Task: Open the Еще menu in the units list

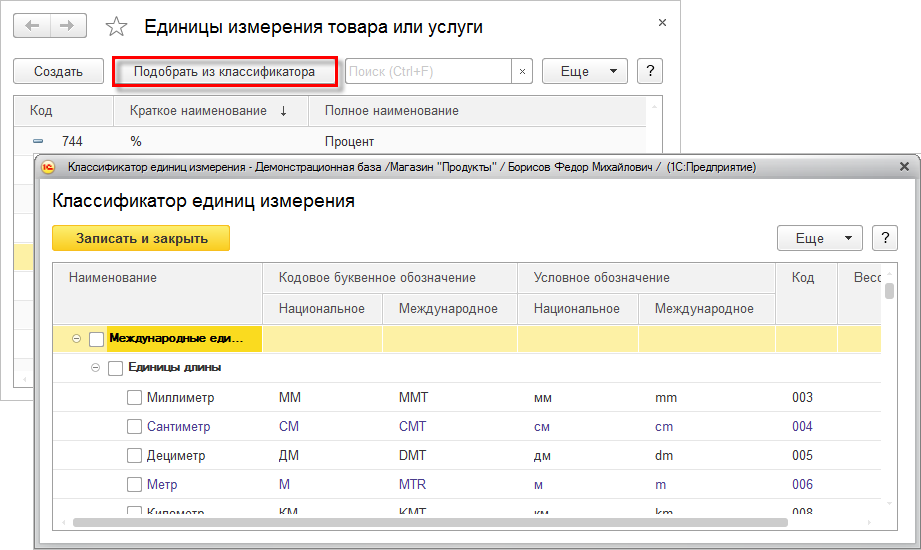Action: coord(584,72)
